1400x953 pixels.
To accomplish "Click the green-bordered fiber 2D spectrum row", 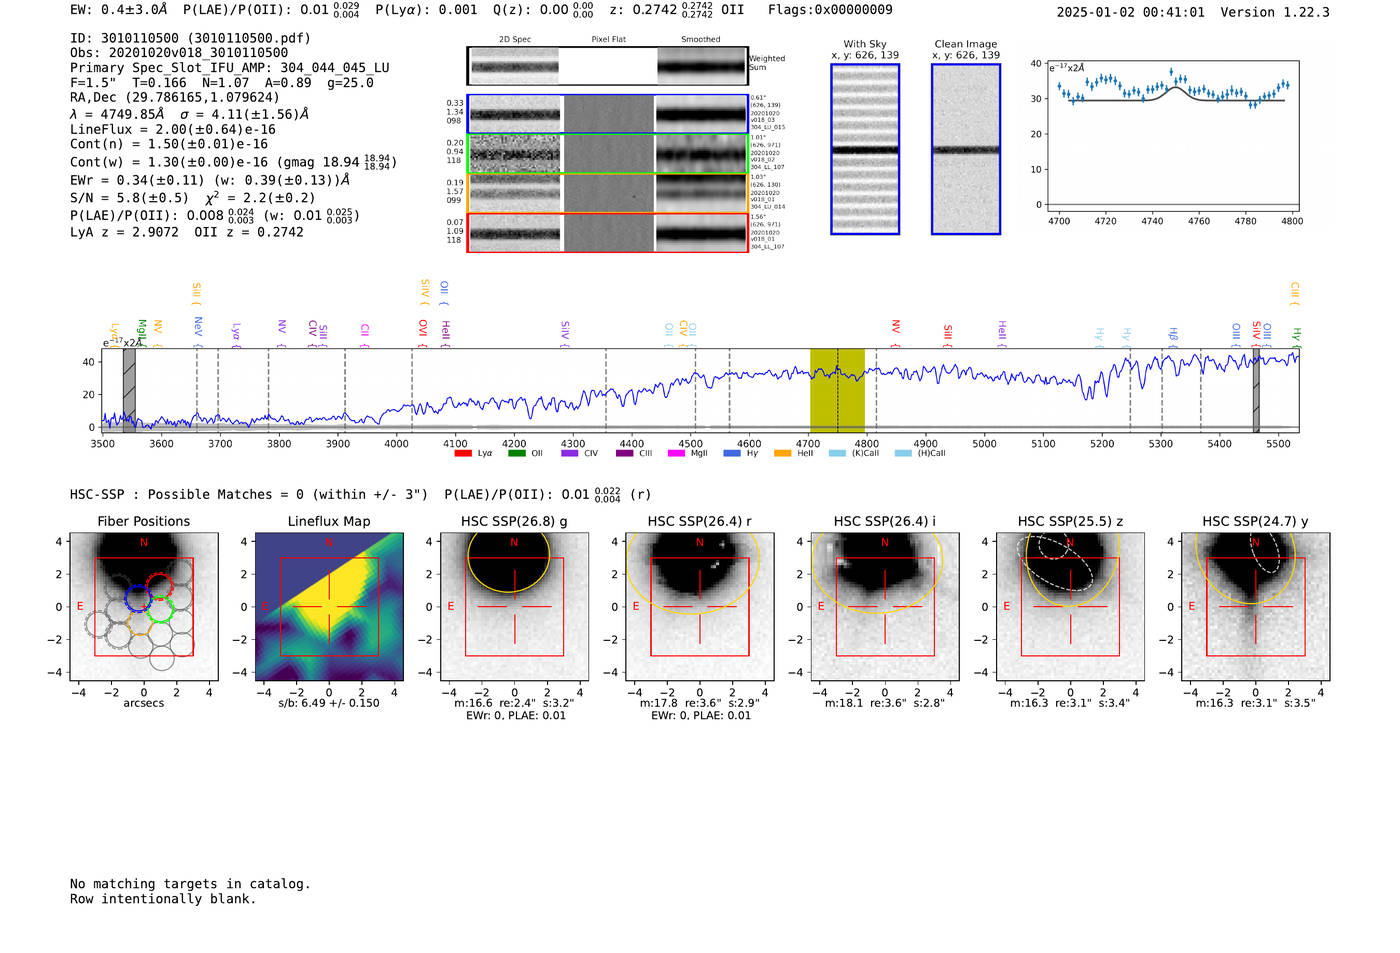I will point(608,154).
